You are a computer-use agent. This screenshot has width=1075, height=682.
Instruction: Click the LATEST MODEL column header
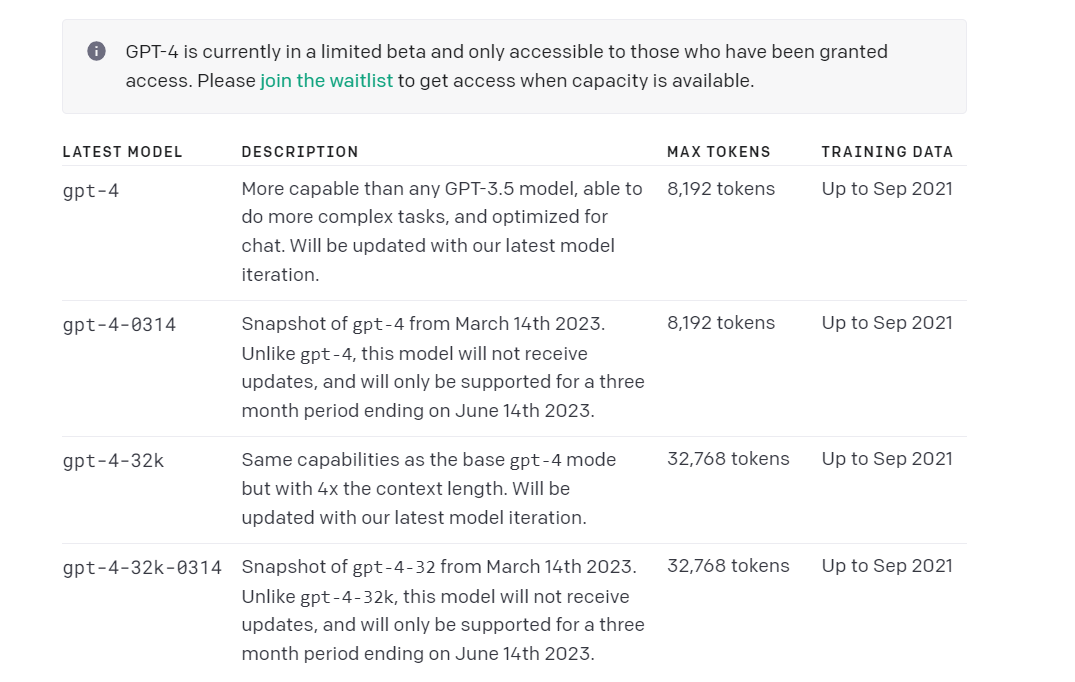tap(123, 152)
